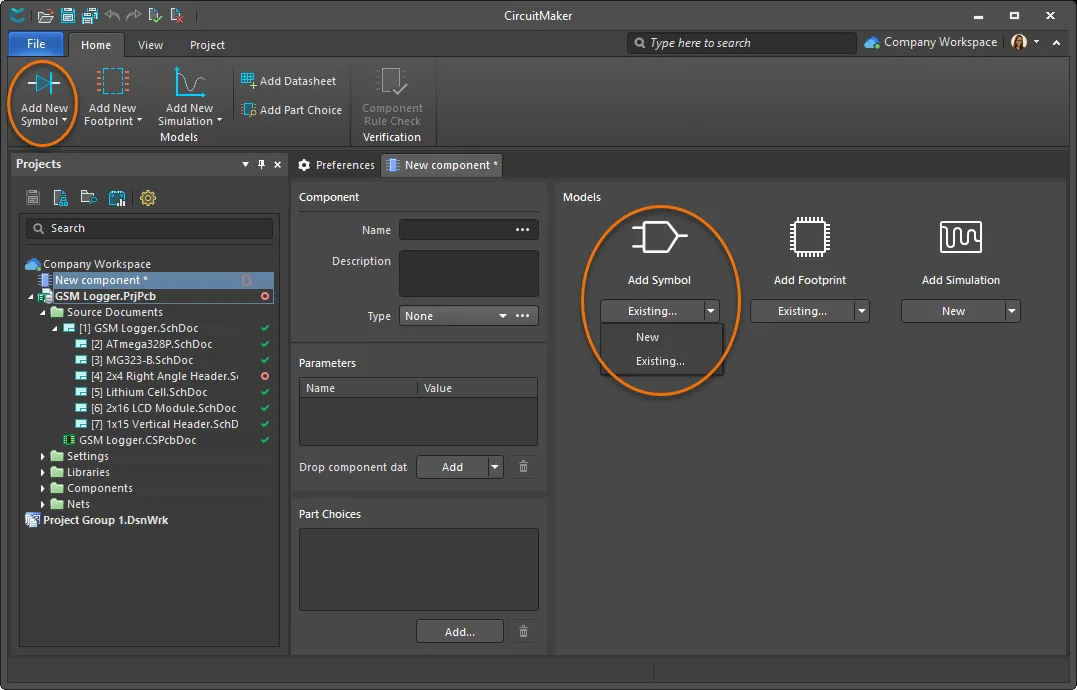
Task: Click the large Add Footprint chip icon
Action: [x=810, y=237]
